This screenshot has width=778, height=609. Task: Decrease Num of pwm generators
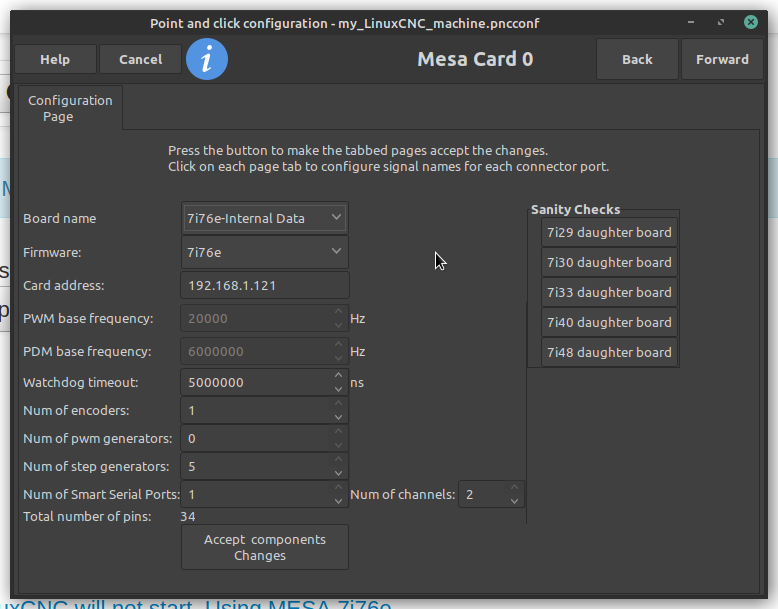[338, 445]
